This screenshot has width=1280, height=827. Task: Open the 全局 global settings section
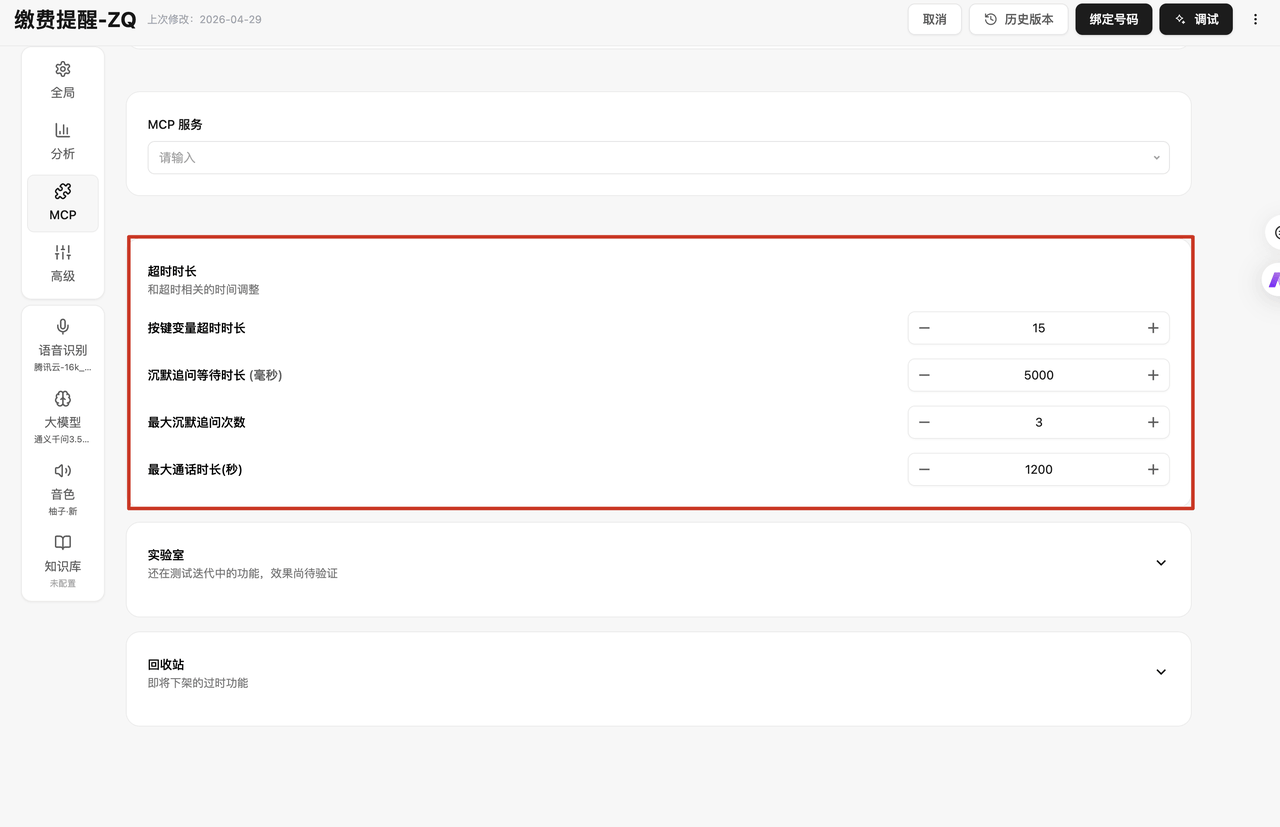pos(63,80)
